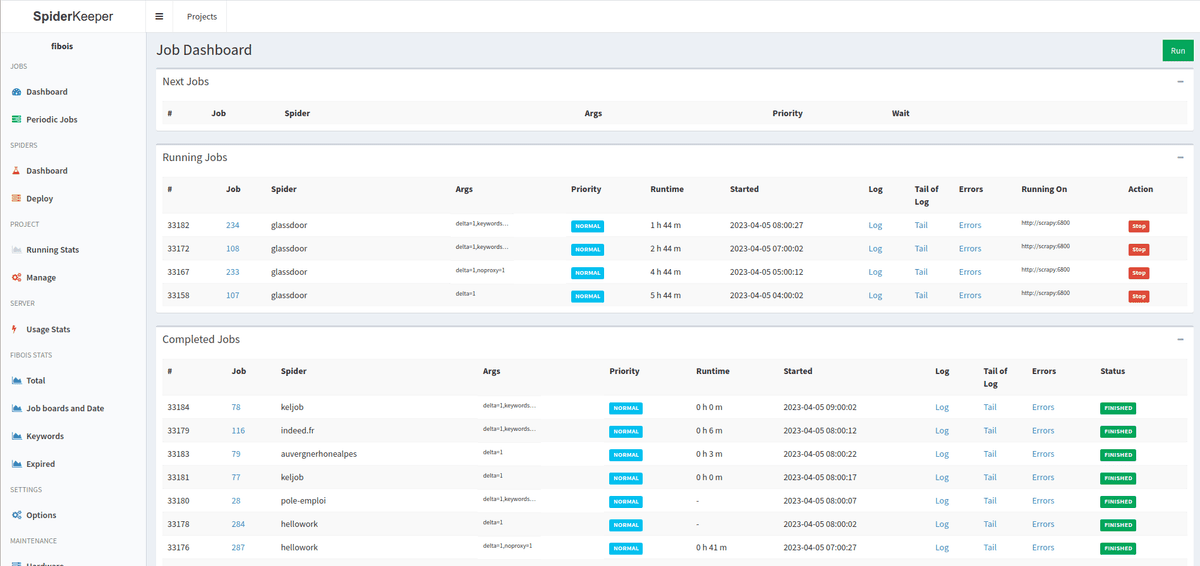1200x566 pixels.
Task: Open job 233 link
Action: [x=233, y=272]
